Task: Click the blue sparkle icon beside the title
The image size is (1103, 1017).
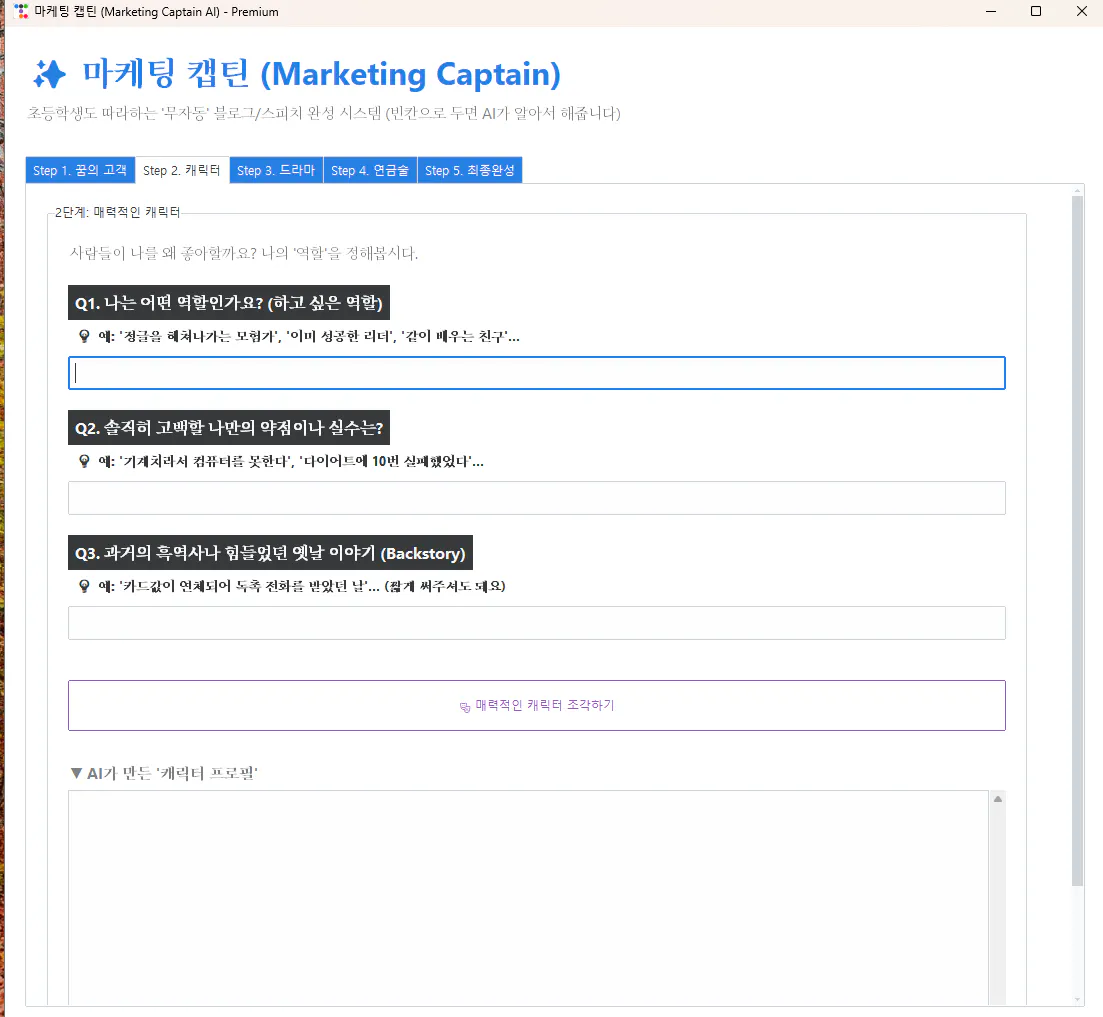Action: click(x=47, y=74)
